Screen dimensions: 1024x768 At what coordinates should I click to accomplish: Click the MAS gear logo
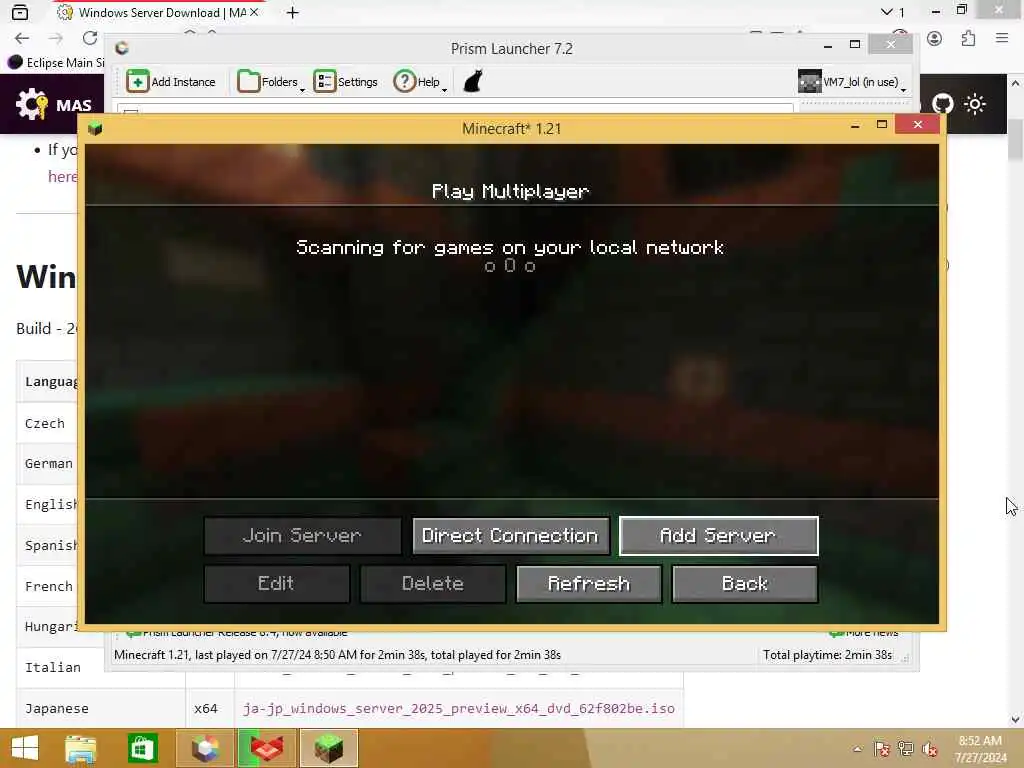[31, 104]
